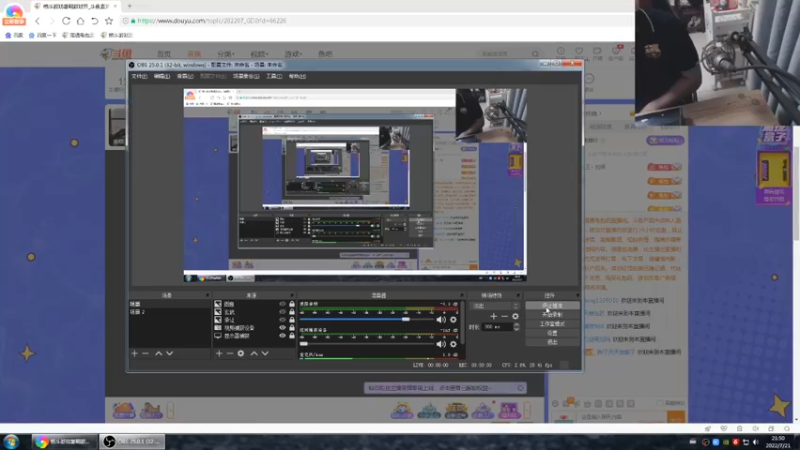
Task: Mute the 视频捕获设备 audio channel speaker icon
Action: (x=441, y=344)
